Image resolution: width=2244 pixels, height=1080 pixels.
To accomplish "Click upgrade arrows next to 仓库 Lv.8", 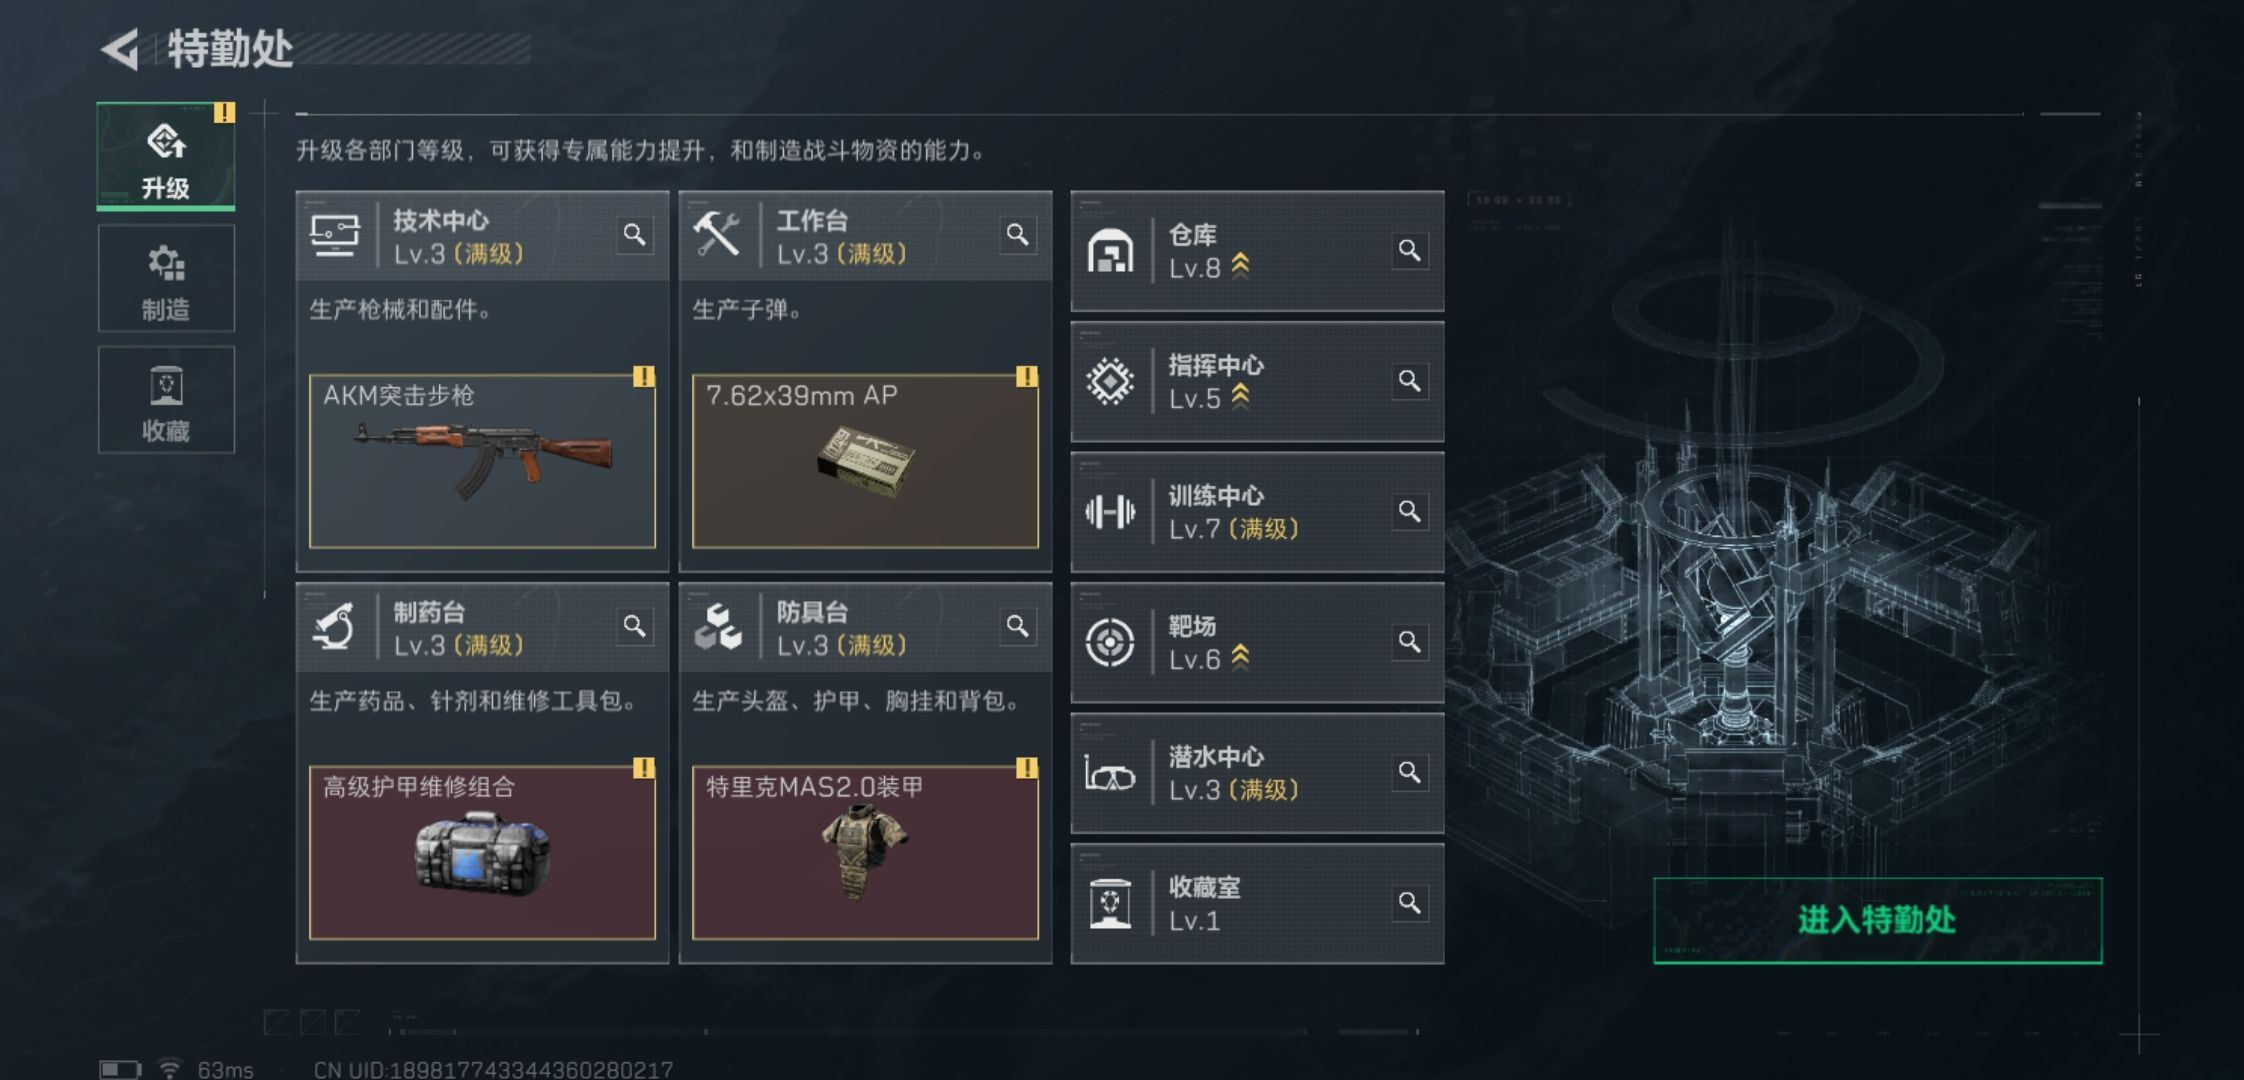I will pyautogui.click(x=1240, y=267).
